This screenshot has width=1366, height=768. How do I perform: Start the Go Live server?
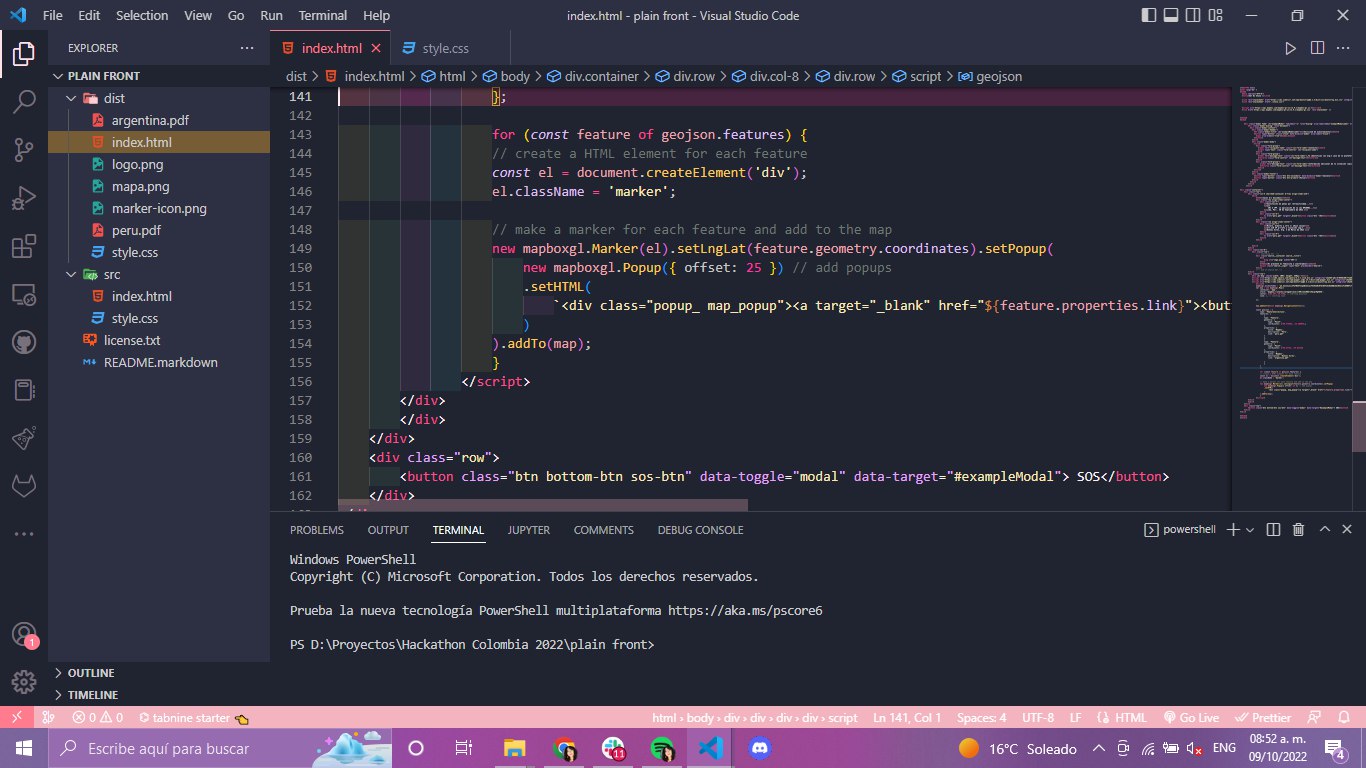tap(1192, 718)
